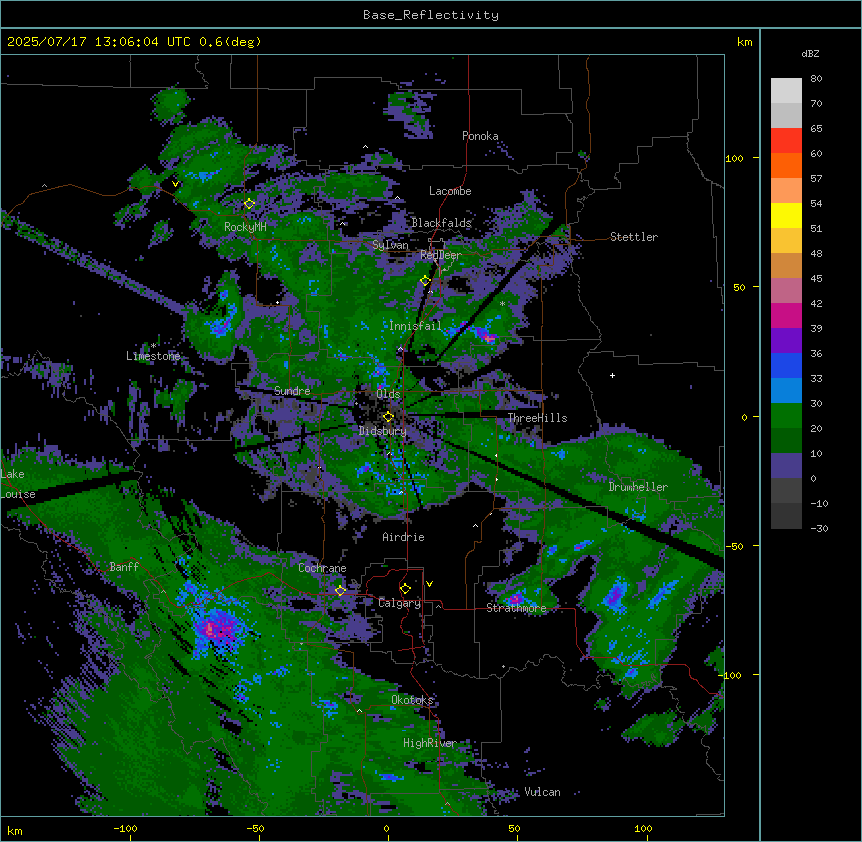Click the Blackfalds label

[441, 223]
